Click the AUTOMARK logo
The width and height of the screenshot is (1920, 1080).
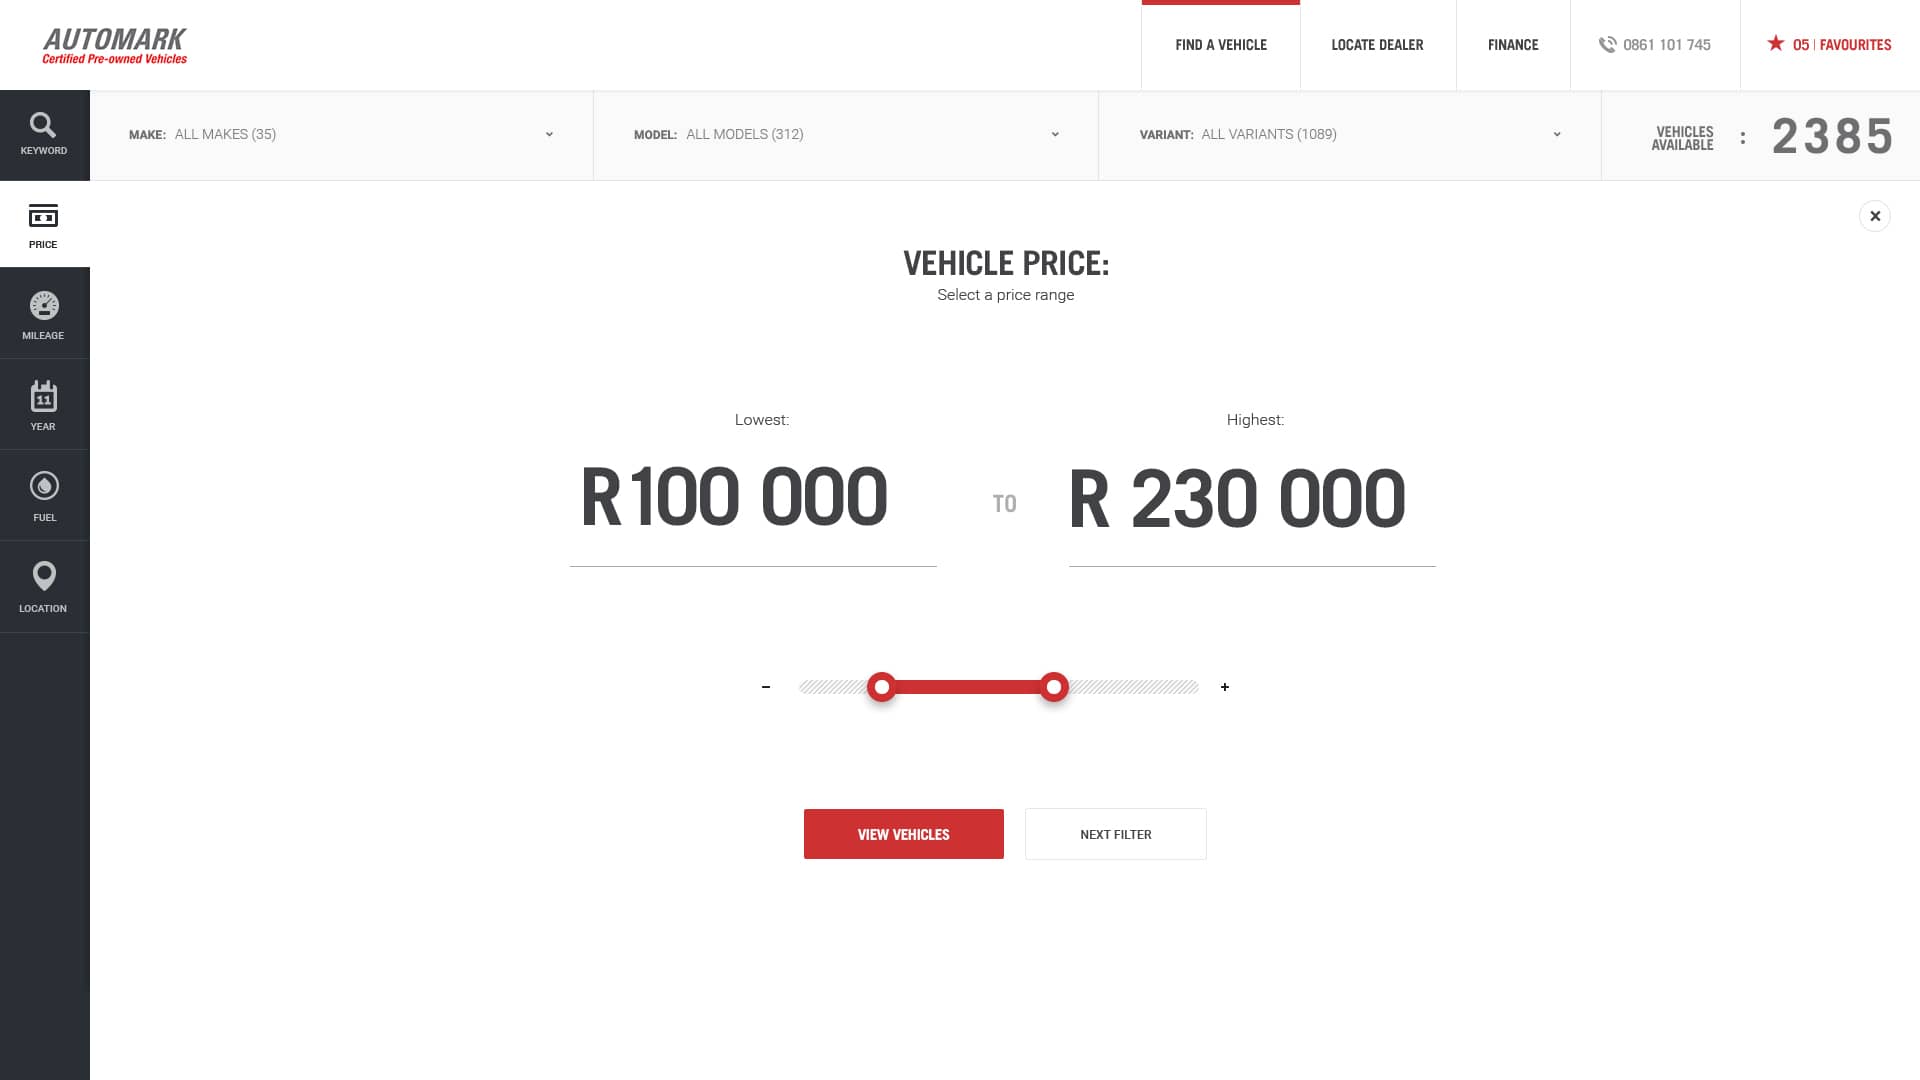114,44
